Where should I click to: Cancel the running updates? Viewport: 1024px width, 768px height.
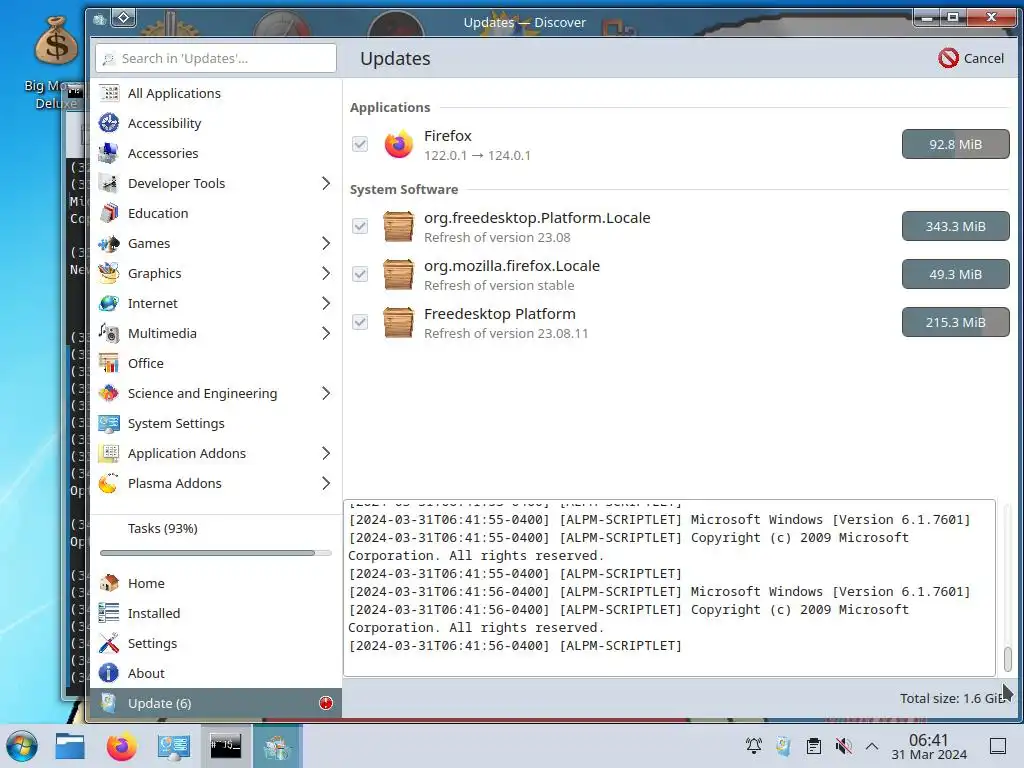click(971, 58)
